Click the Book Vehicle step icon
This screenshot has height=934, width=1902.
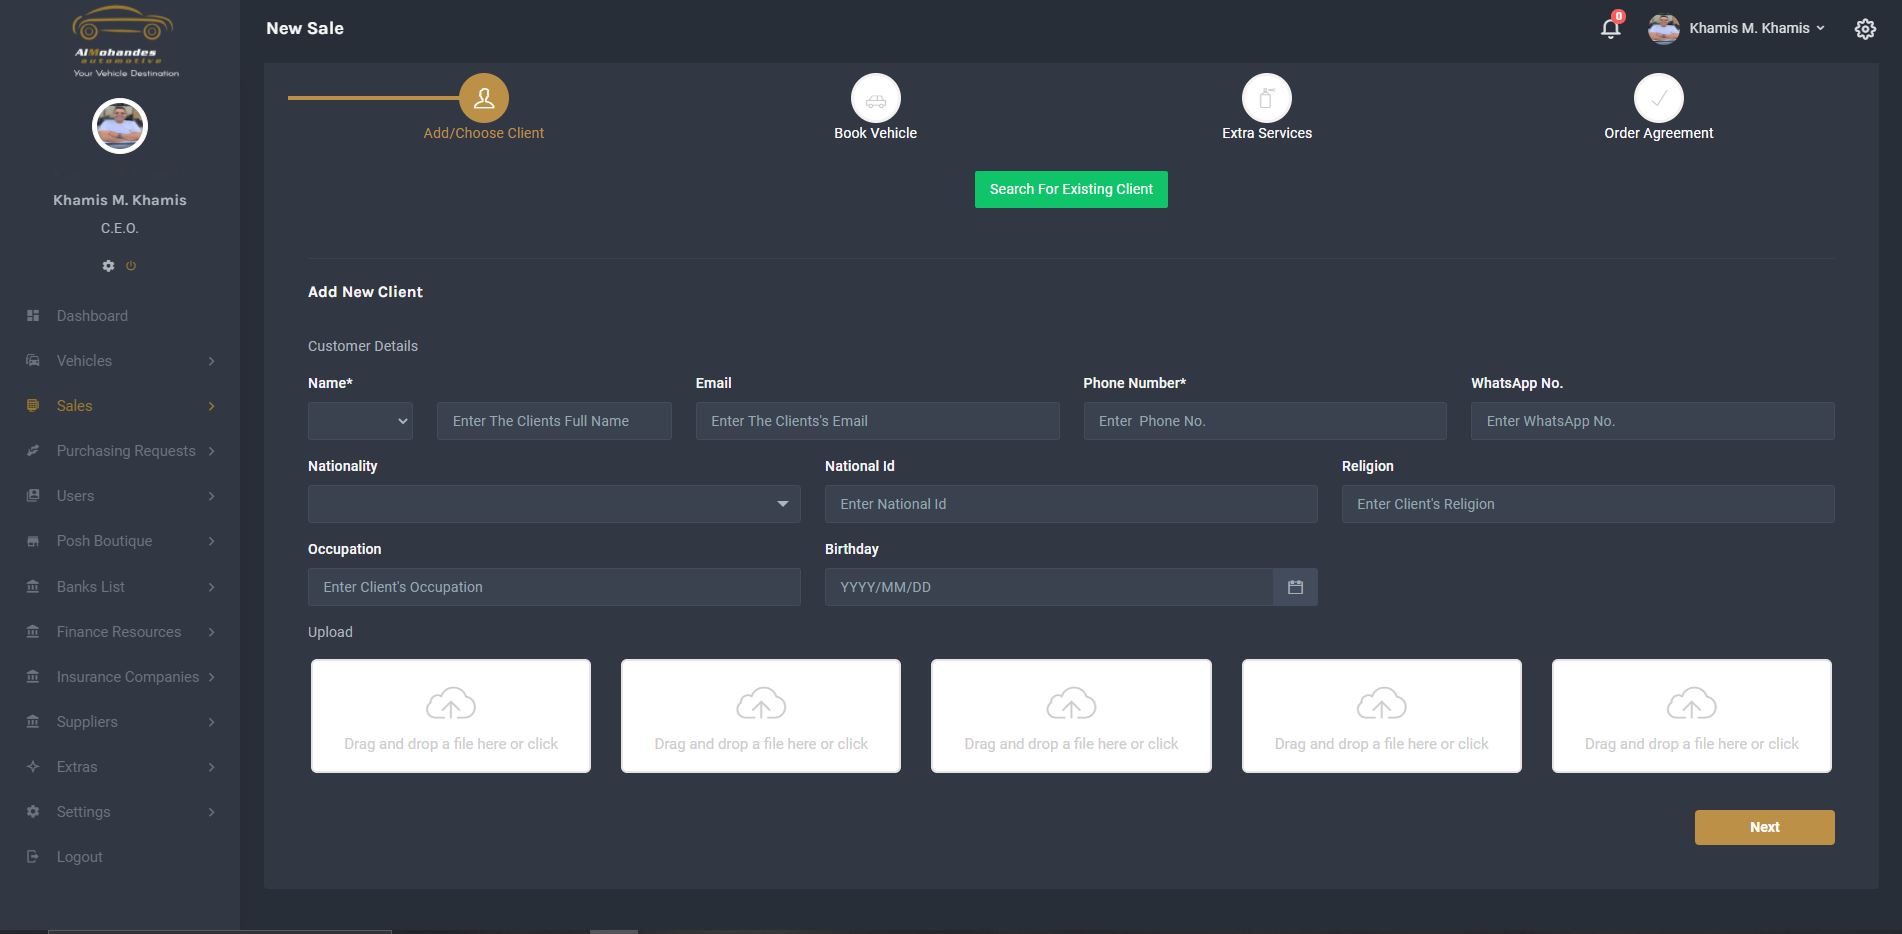876,98
